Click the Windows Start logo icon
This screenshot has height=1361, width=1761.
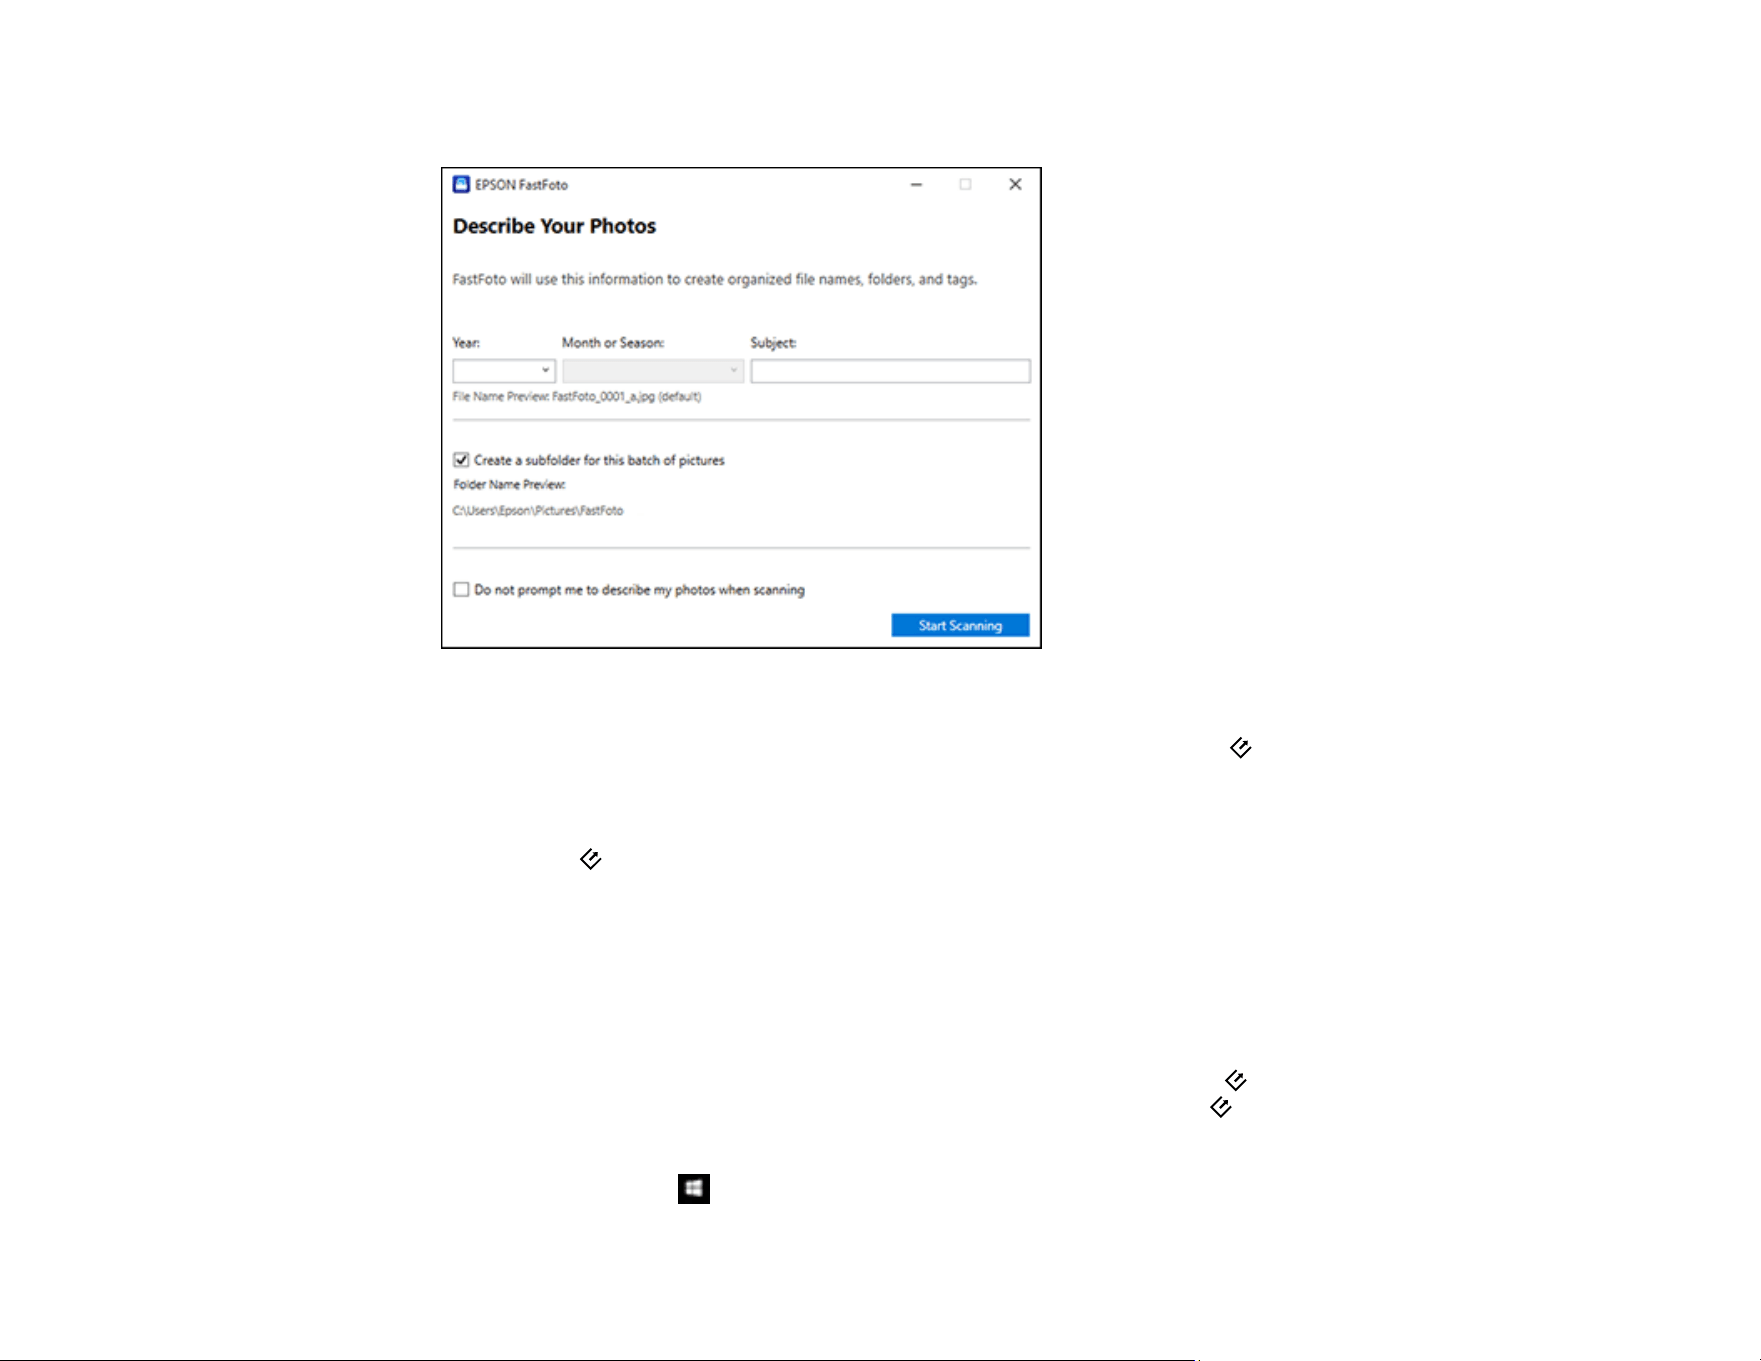pos(694,1189)
